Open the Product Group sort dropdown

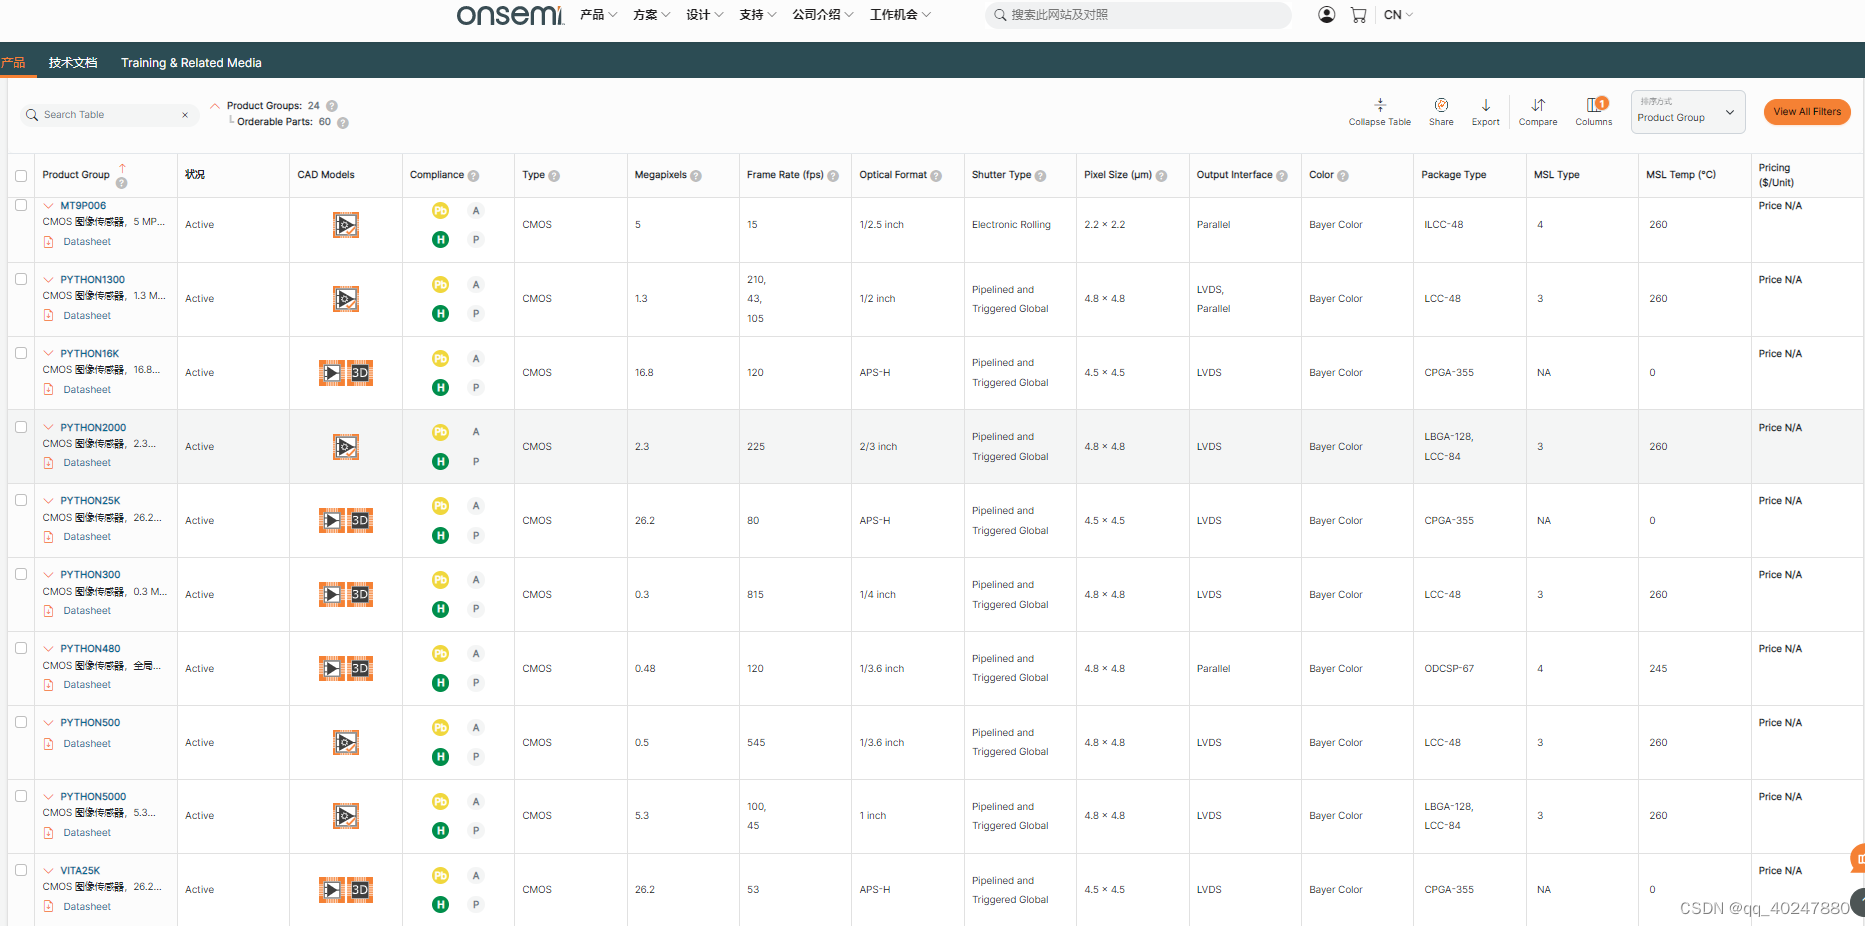[x=1688, y=112]
